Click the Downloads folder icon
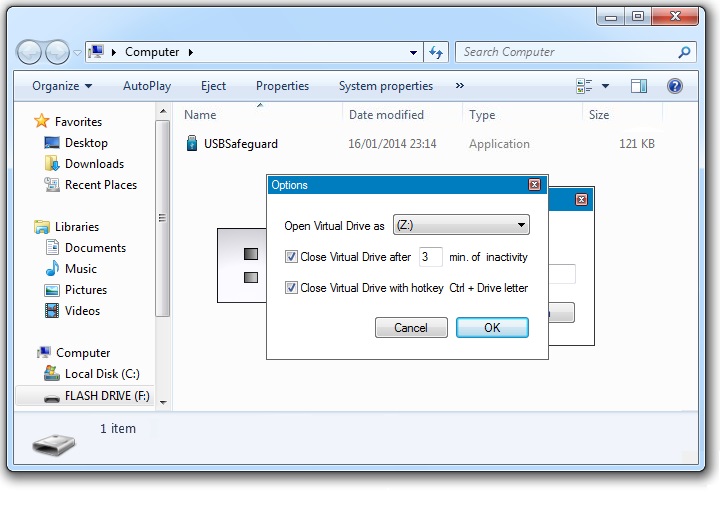The width and height of the screenshot is (720, 510). (52, 163)
